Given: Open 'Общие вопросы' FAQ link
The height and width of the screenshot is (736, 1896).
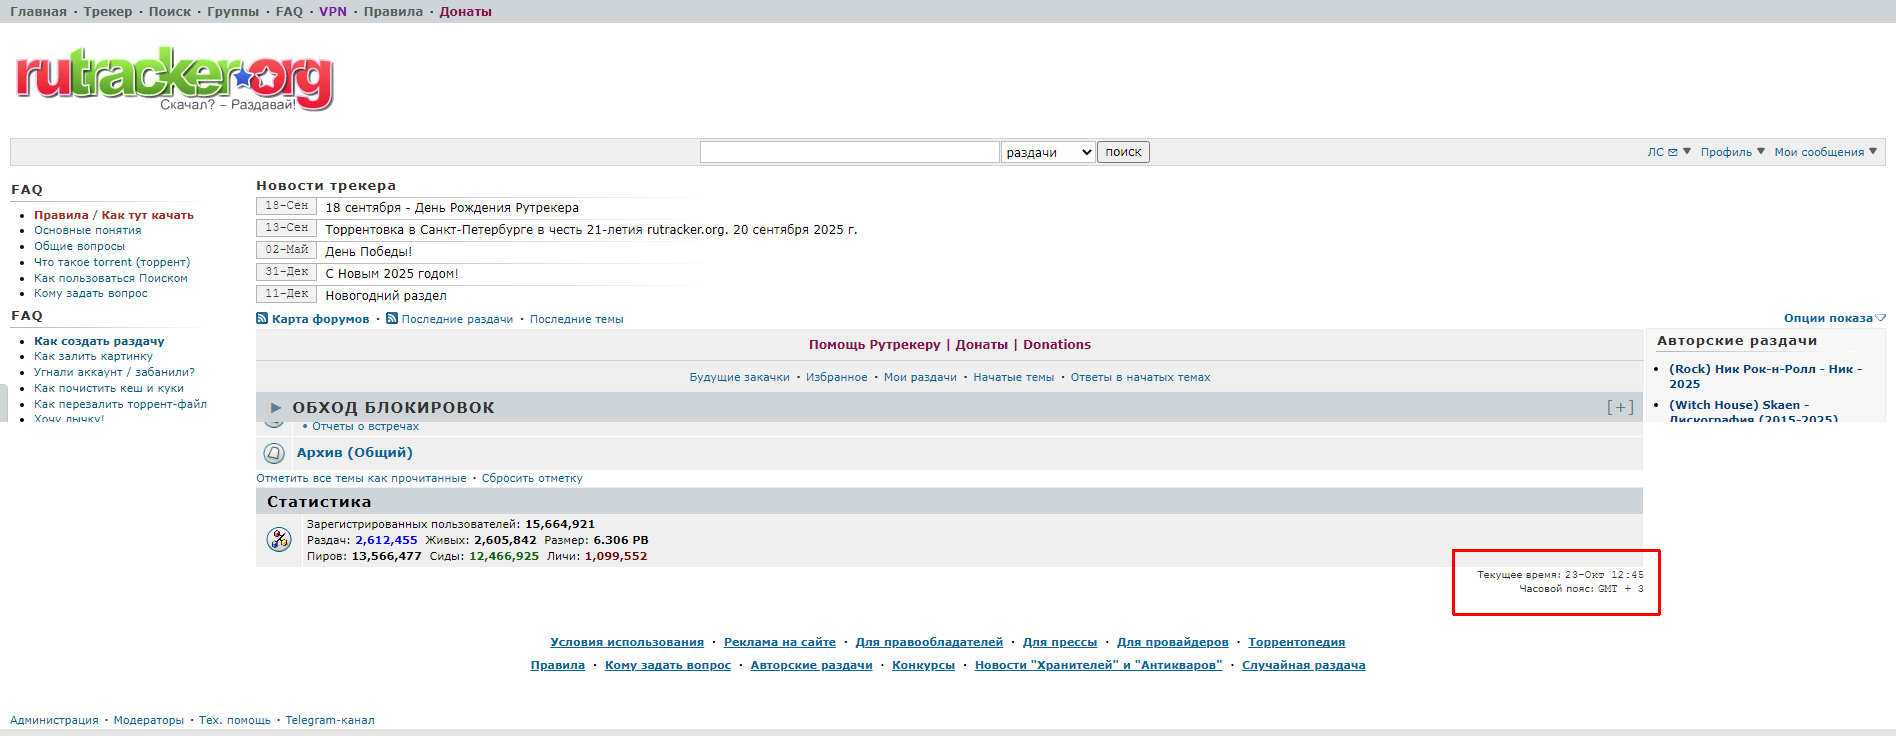Looking at the screenshot, I should pyautogui.click(x=80, y=246).
